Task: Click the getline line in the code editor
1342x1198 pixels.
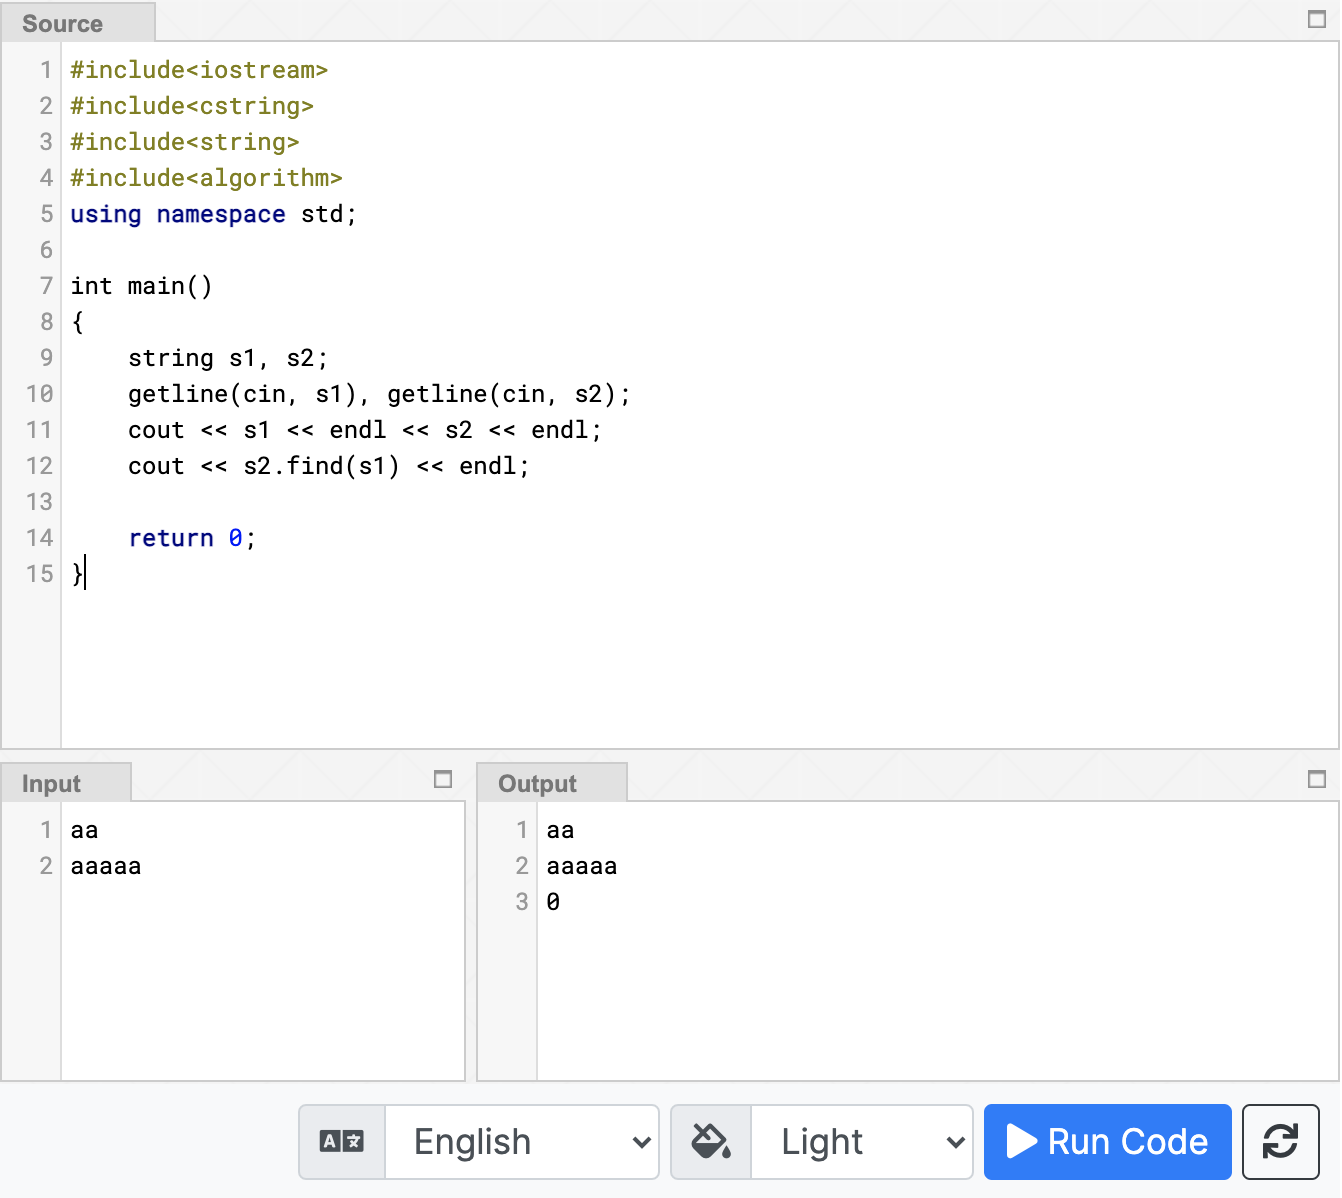Action: (x=378, y=394)
